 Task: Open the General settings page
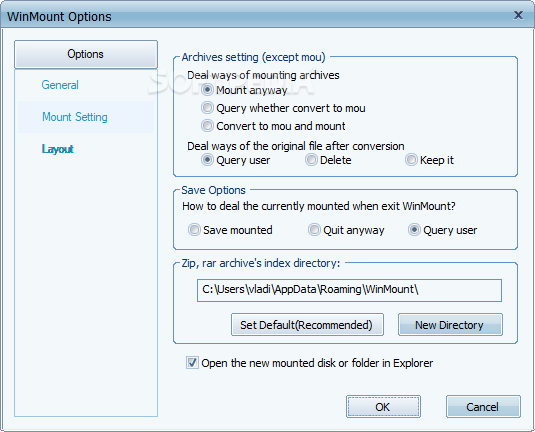coord(60,85)
